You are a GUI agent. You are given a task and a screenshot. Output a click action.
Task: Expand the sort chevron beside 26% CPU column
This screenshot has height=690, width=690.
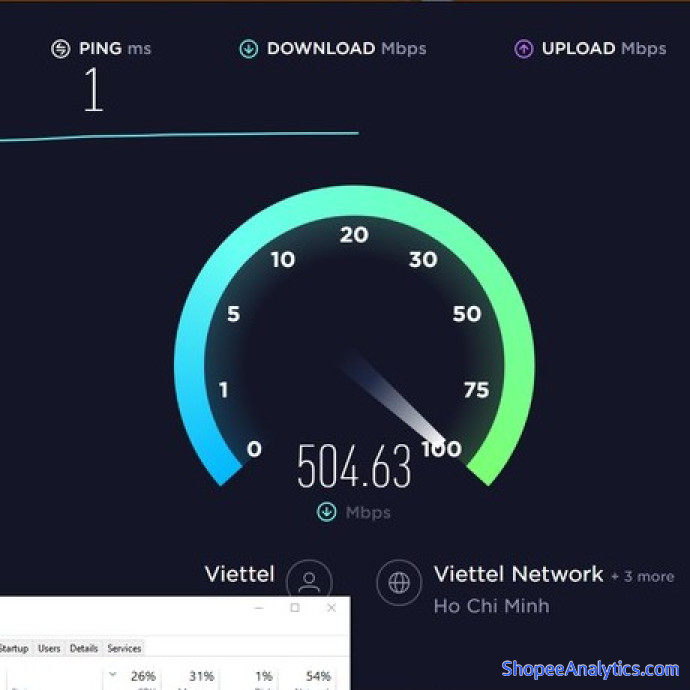[x=113, y=674]
